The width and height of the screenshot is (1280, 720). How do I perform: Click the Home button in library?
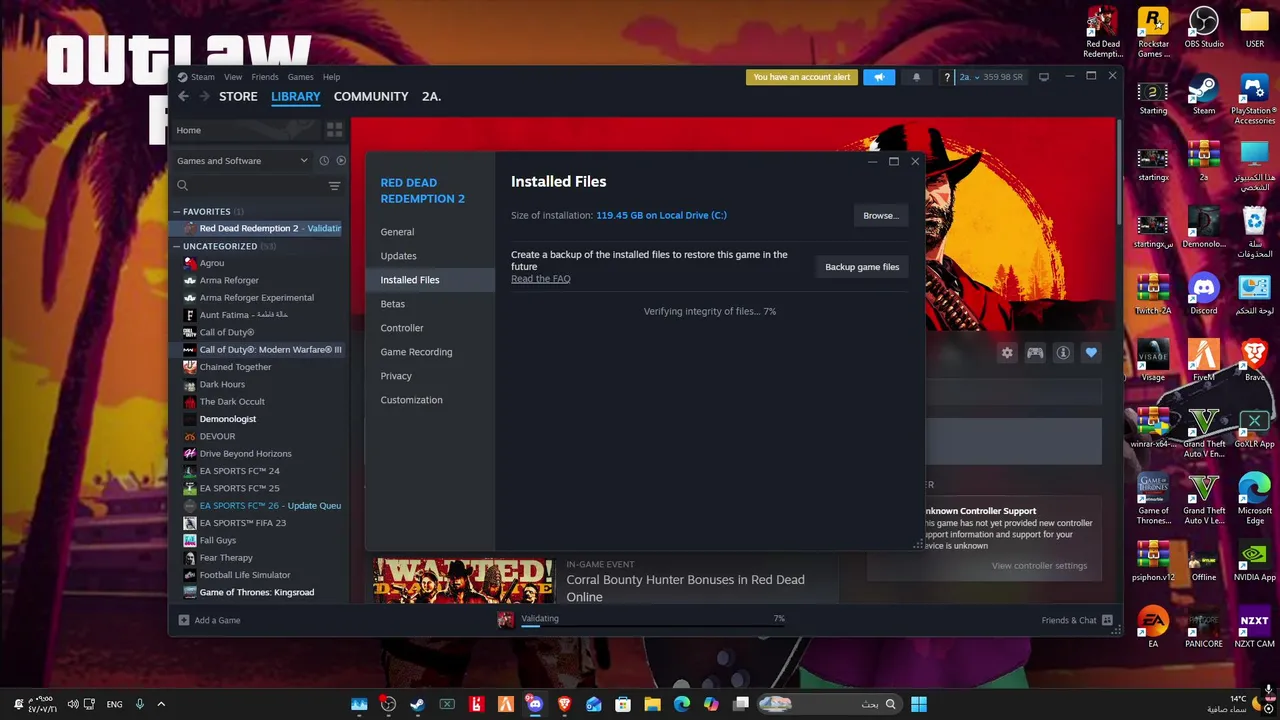click(245, 130)
